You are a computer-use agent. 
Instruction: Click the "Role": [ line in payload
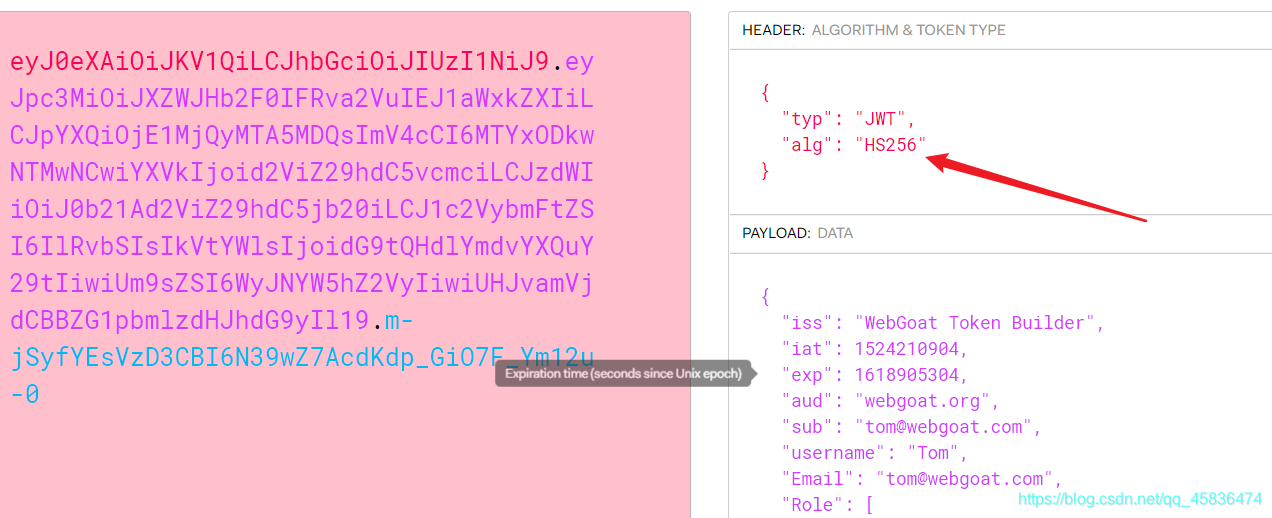coord(828,505)
